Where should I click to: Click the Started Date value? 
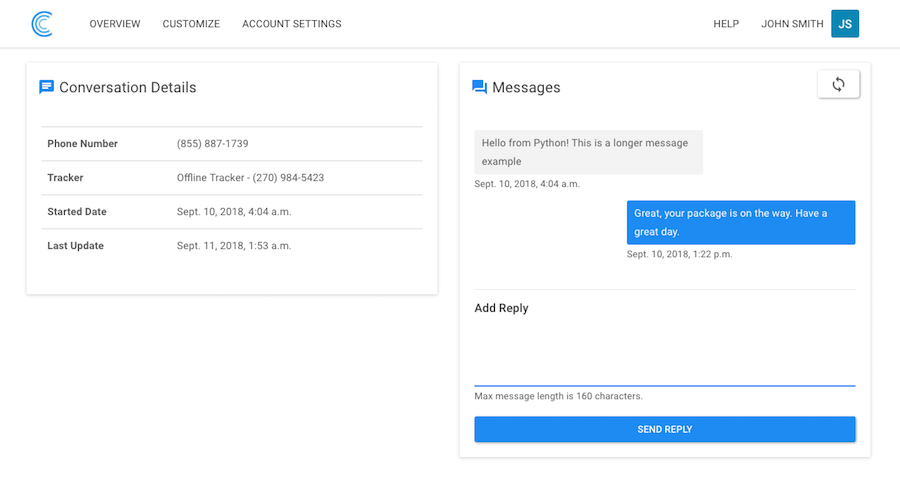[234, 212]
